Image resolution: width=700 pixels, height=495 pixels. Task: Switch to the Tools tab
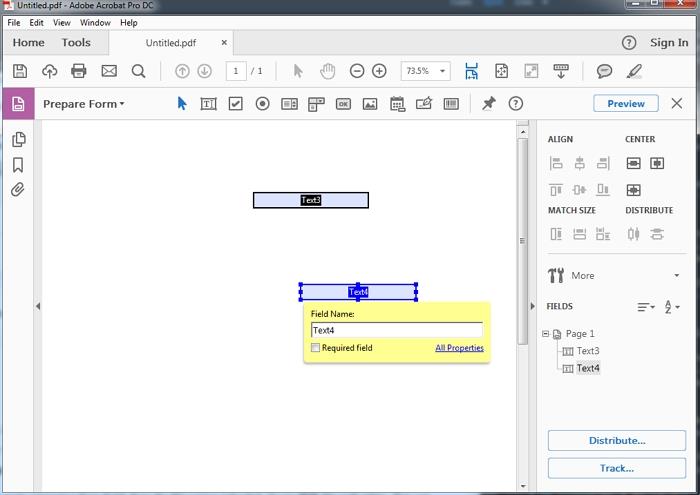(76, 43)
